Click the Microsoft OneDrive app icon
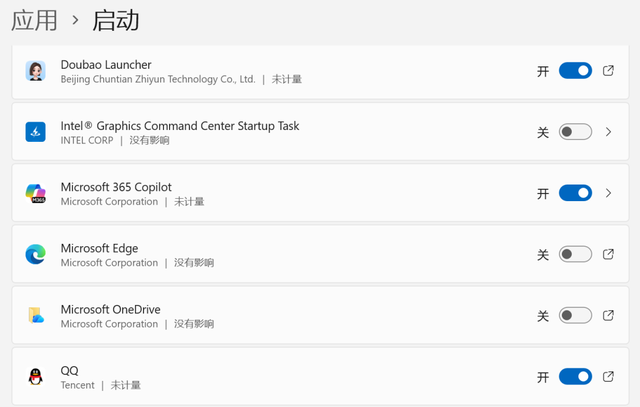This screenshot has width=640, height=407. (36, 316)
